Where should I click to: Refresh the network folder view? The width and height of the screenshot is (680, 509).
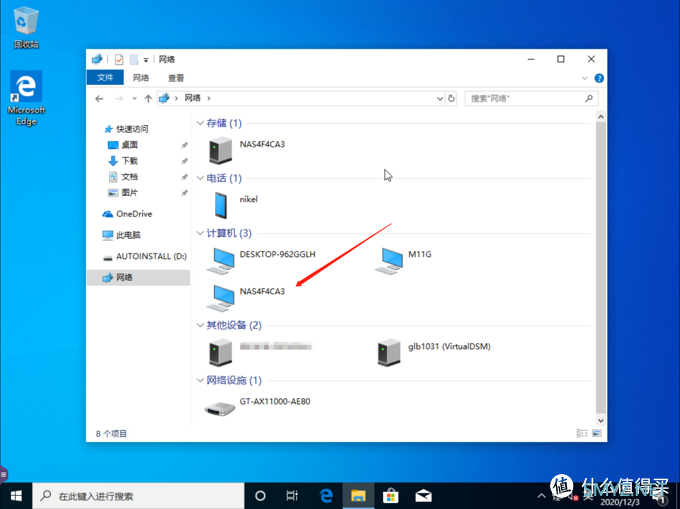click(x=451, y=98)
